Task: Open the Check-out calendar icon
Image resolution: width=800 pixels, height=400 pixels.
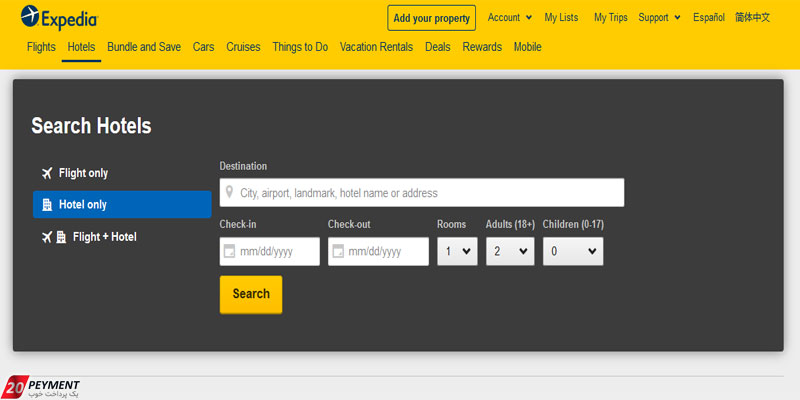Action: tap(338, 251)
